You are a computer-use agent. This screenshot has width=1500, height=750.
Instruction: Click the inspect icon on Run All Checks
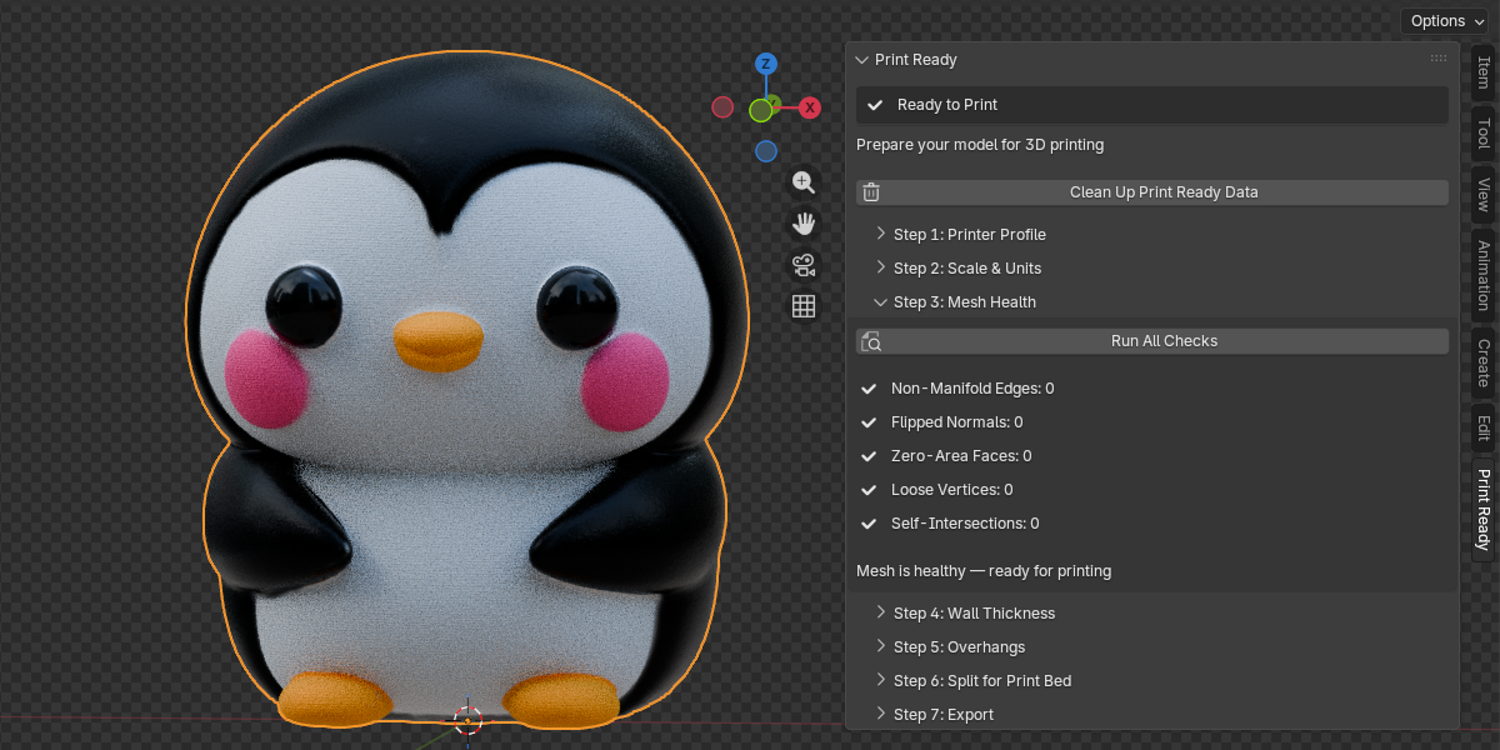[x=871, y=341]
